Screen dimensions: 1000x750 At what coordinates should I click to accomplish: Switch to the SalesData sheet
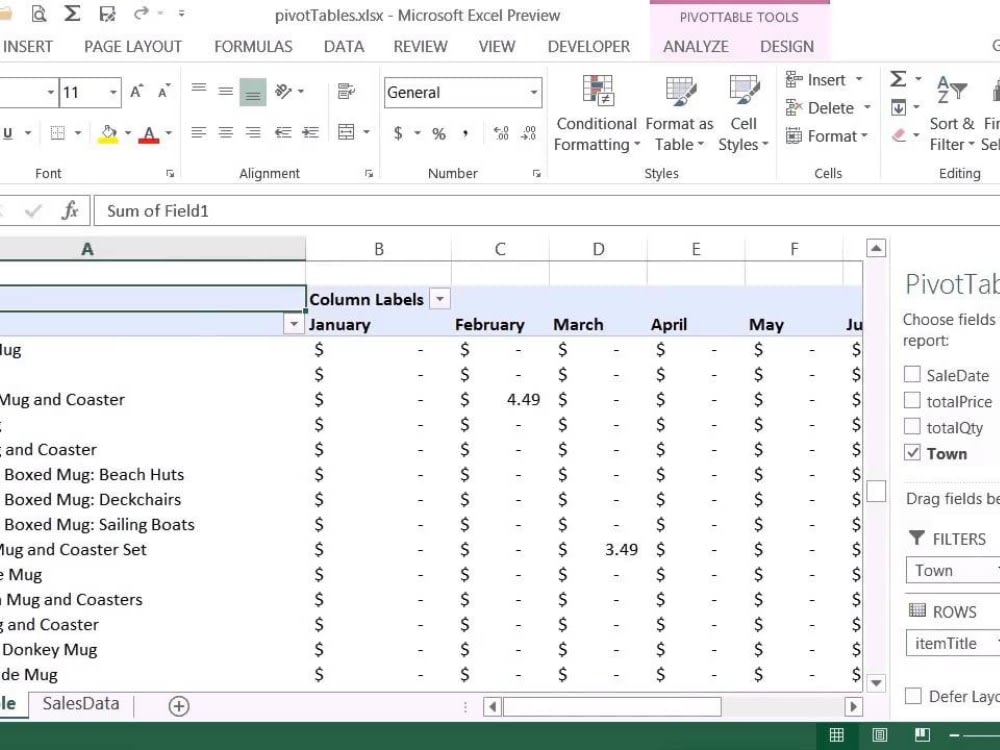[x=80, y=703]
